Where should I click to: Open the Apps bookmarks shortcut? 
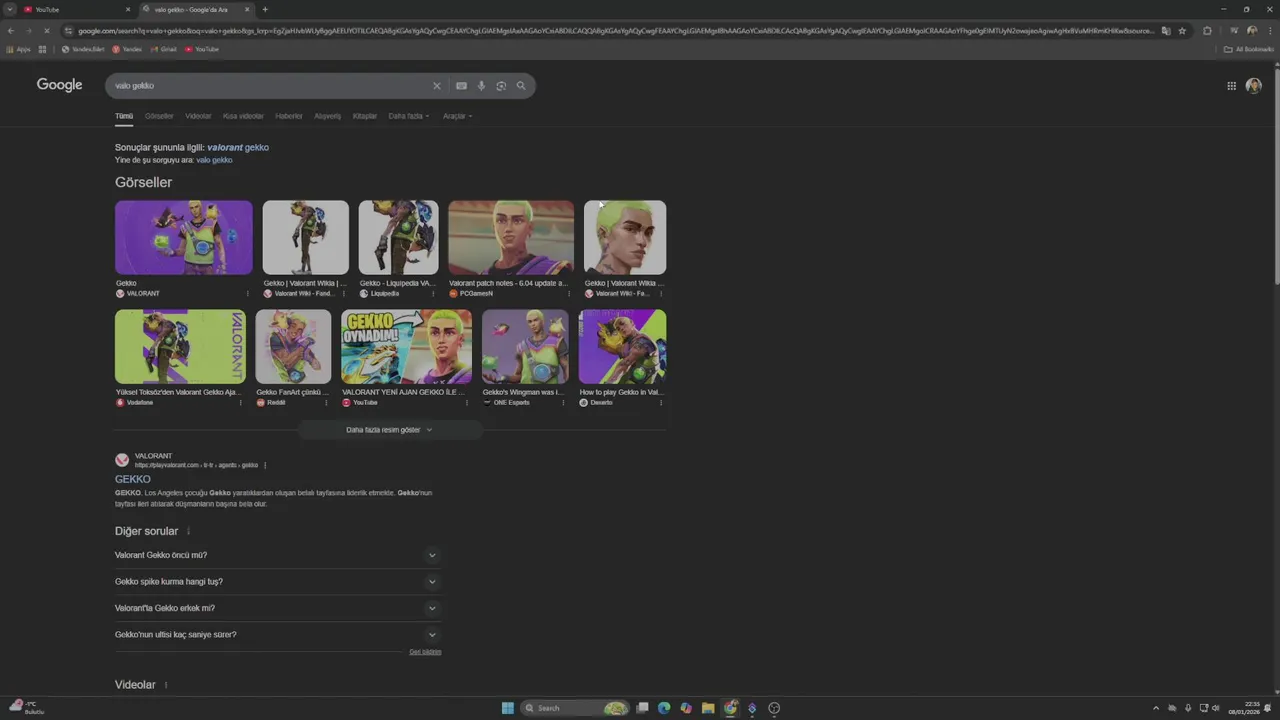pyautogui.click(x=18, y=49)
